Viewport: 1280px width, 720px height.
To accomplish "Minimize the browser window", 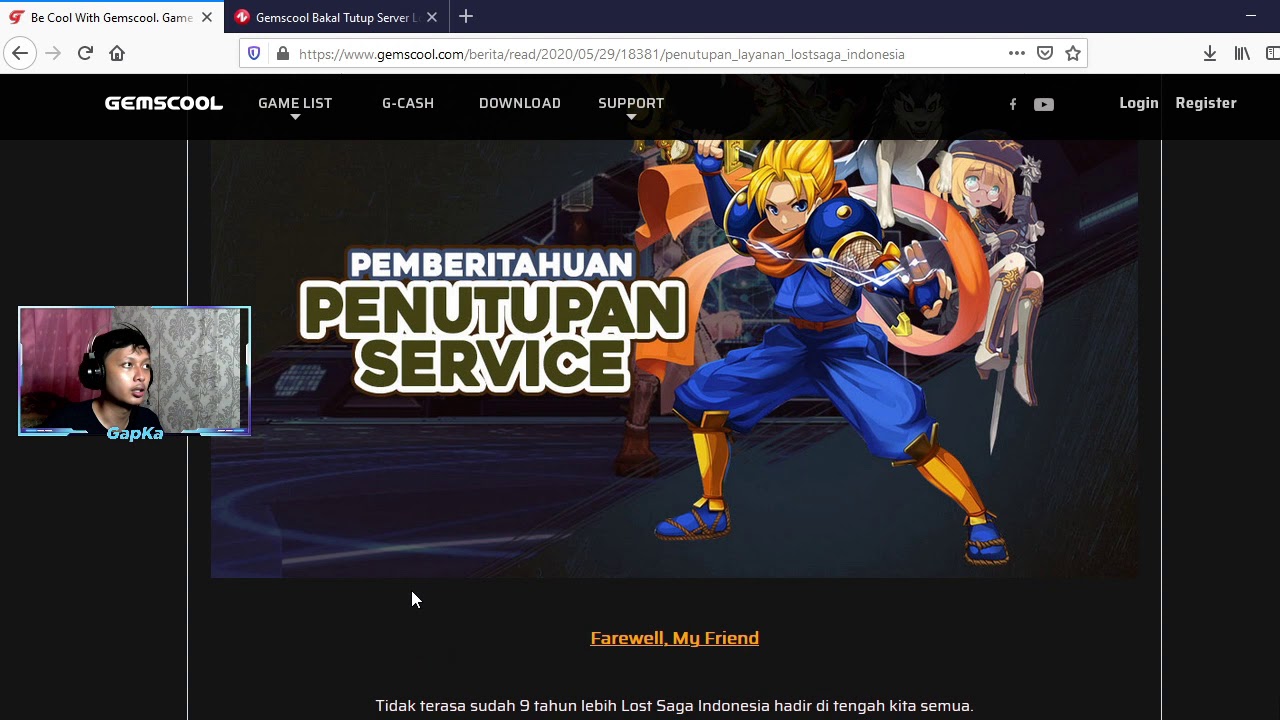I will (x=1250, y=16).
